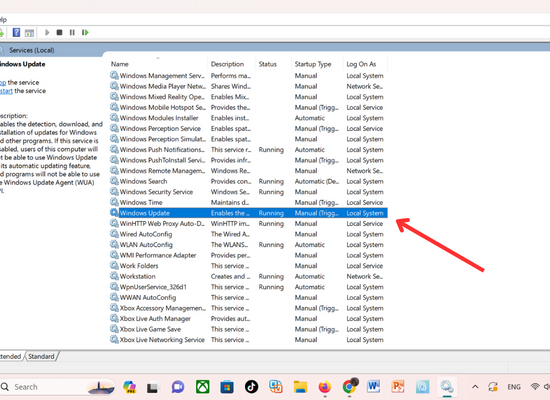This screenshot has height=400, width=550.
Task: Click the Windows Search service gear icon
Action: pos(114,181)
